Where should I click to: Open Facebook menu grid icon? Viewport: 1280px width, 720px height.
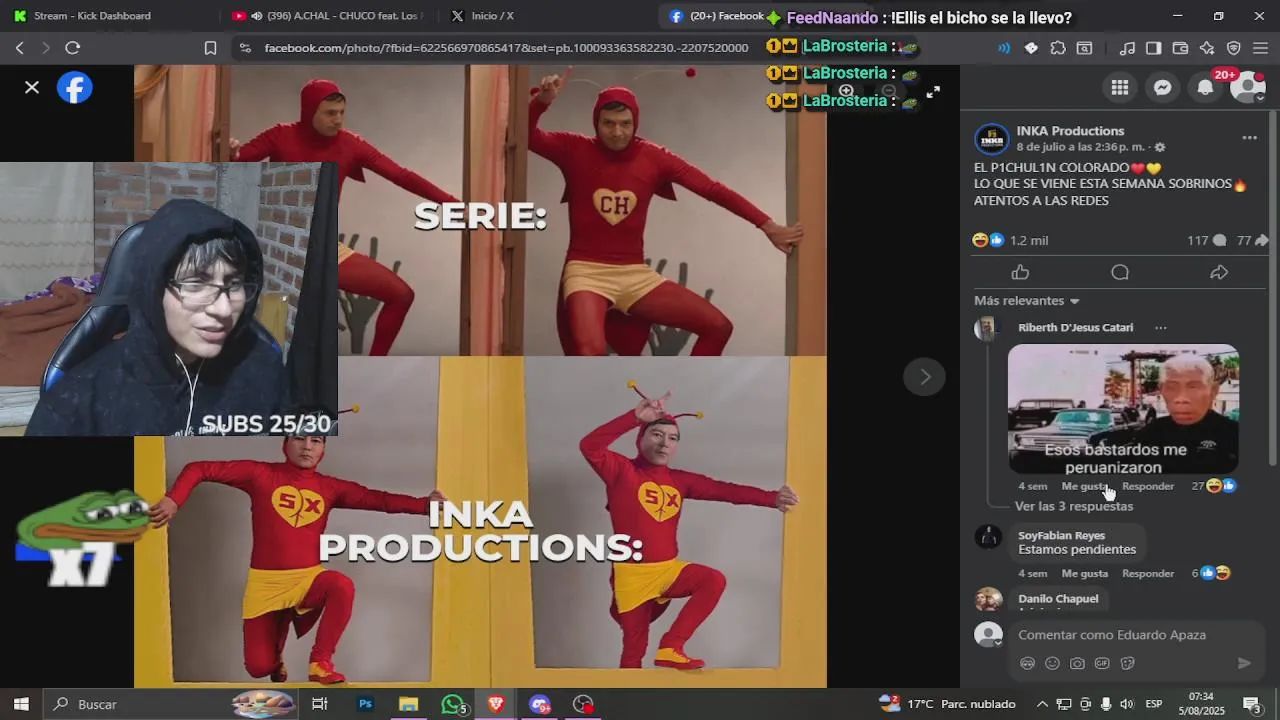1120,88
